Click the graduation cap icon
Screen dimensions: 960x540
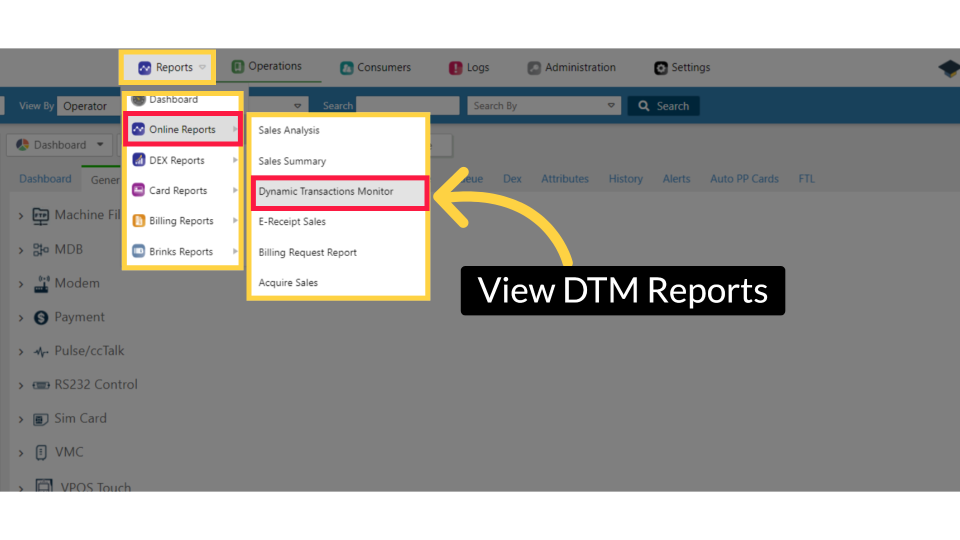click(x=948, y=68)
